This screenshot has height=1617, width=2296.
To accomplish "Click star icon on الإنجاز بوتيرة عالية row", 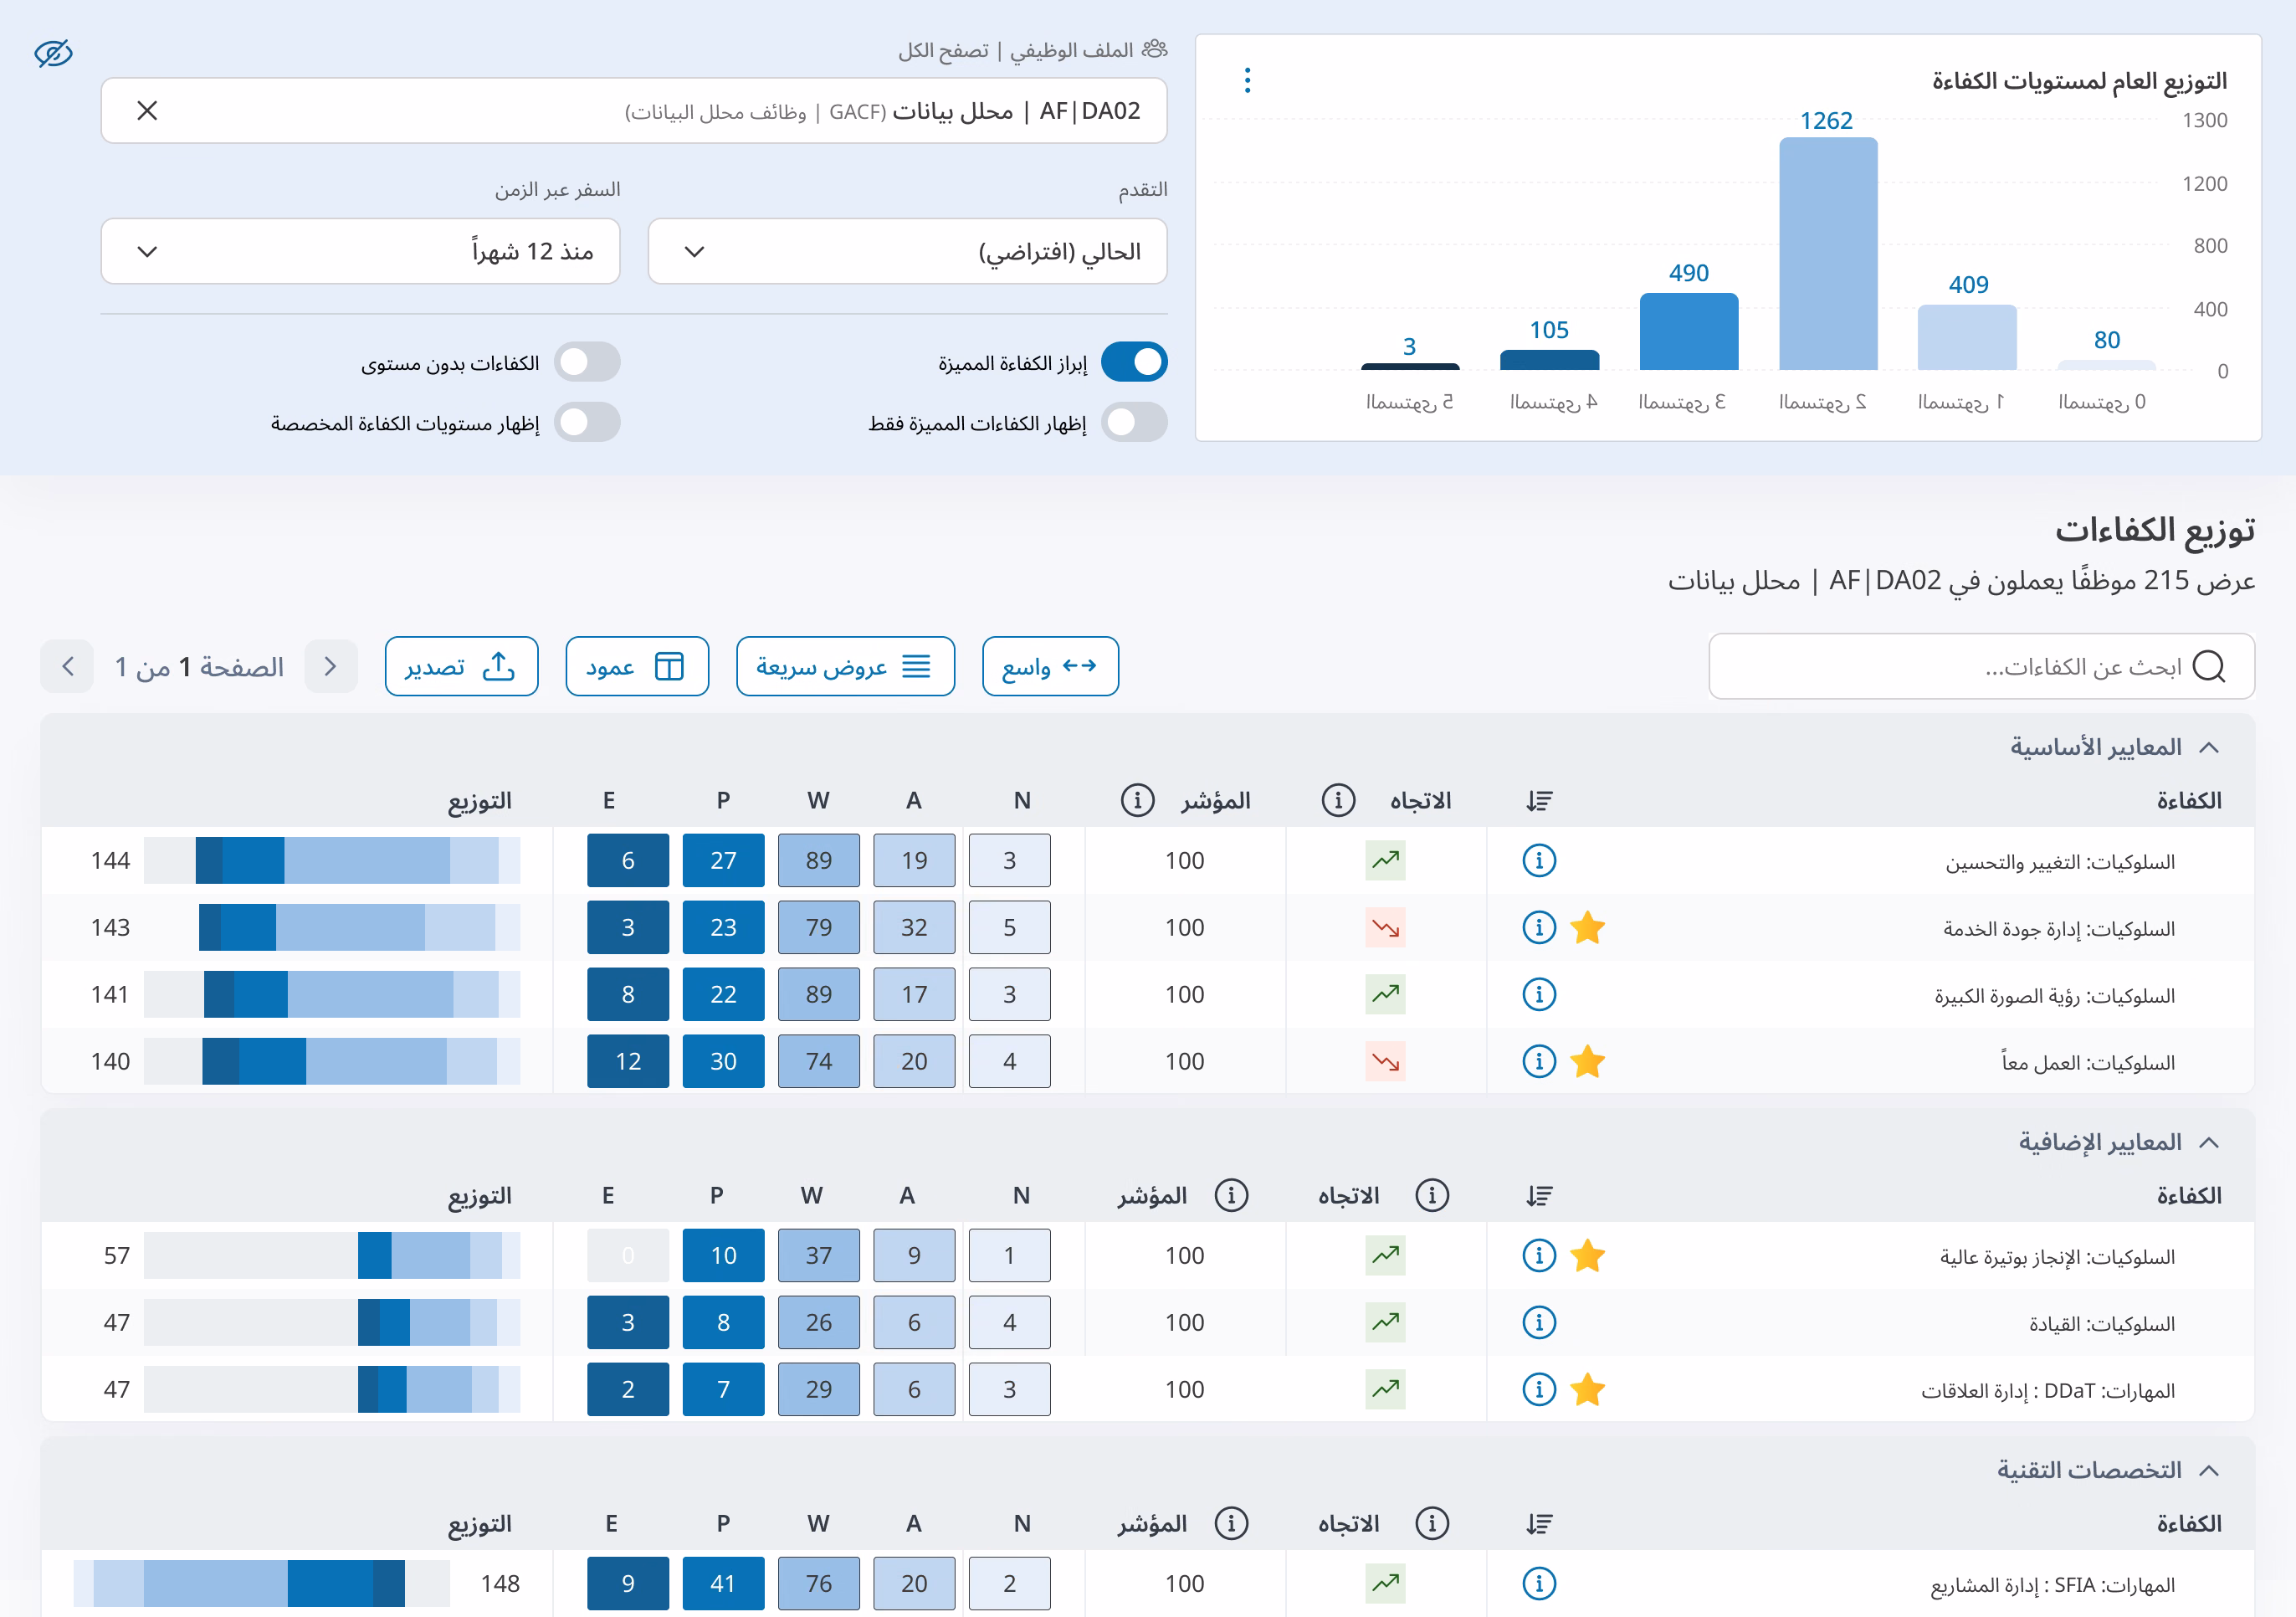I will [1587, 1255].
